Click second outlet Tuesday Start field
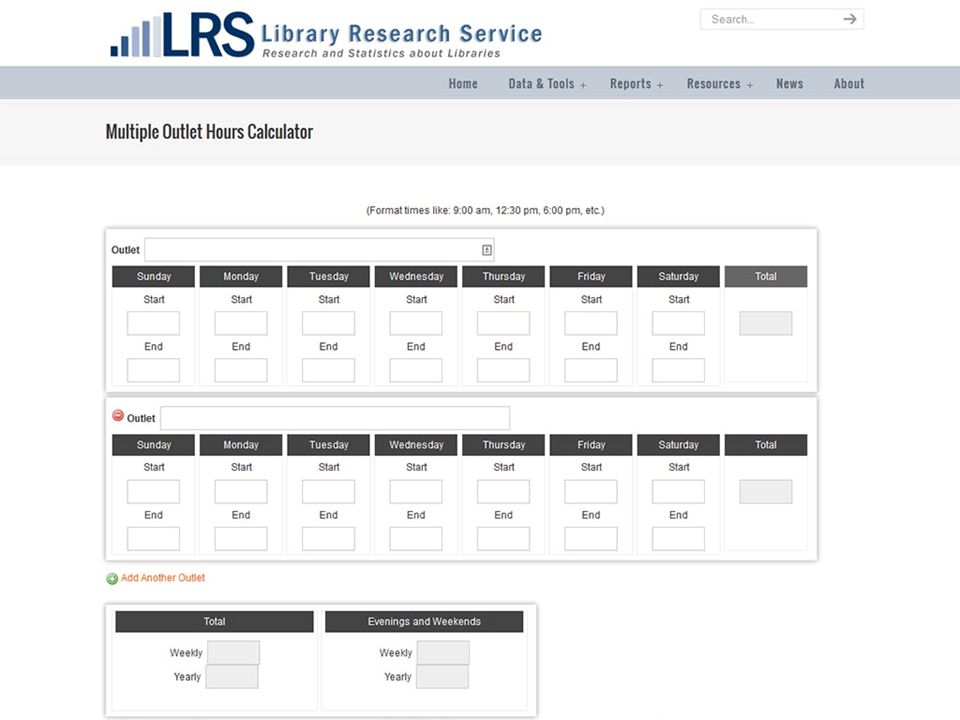The image size is (960, 720). 328,492
